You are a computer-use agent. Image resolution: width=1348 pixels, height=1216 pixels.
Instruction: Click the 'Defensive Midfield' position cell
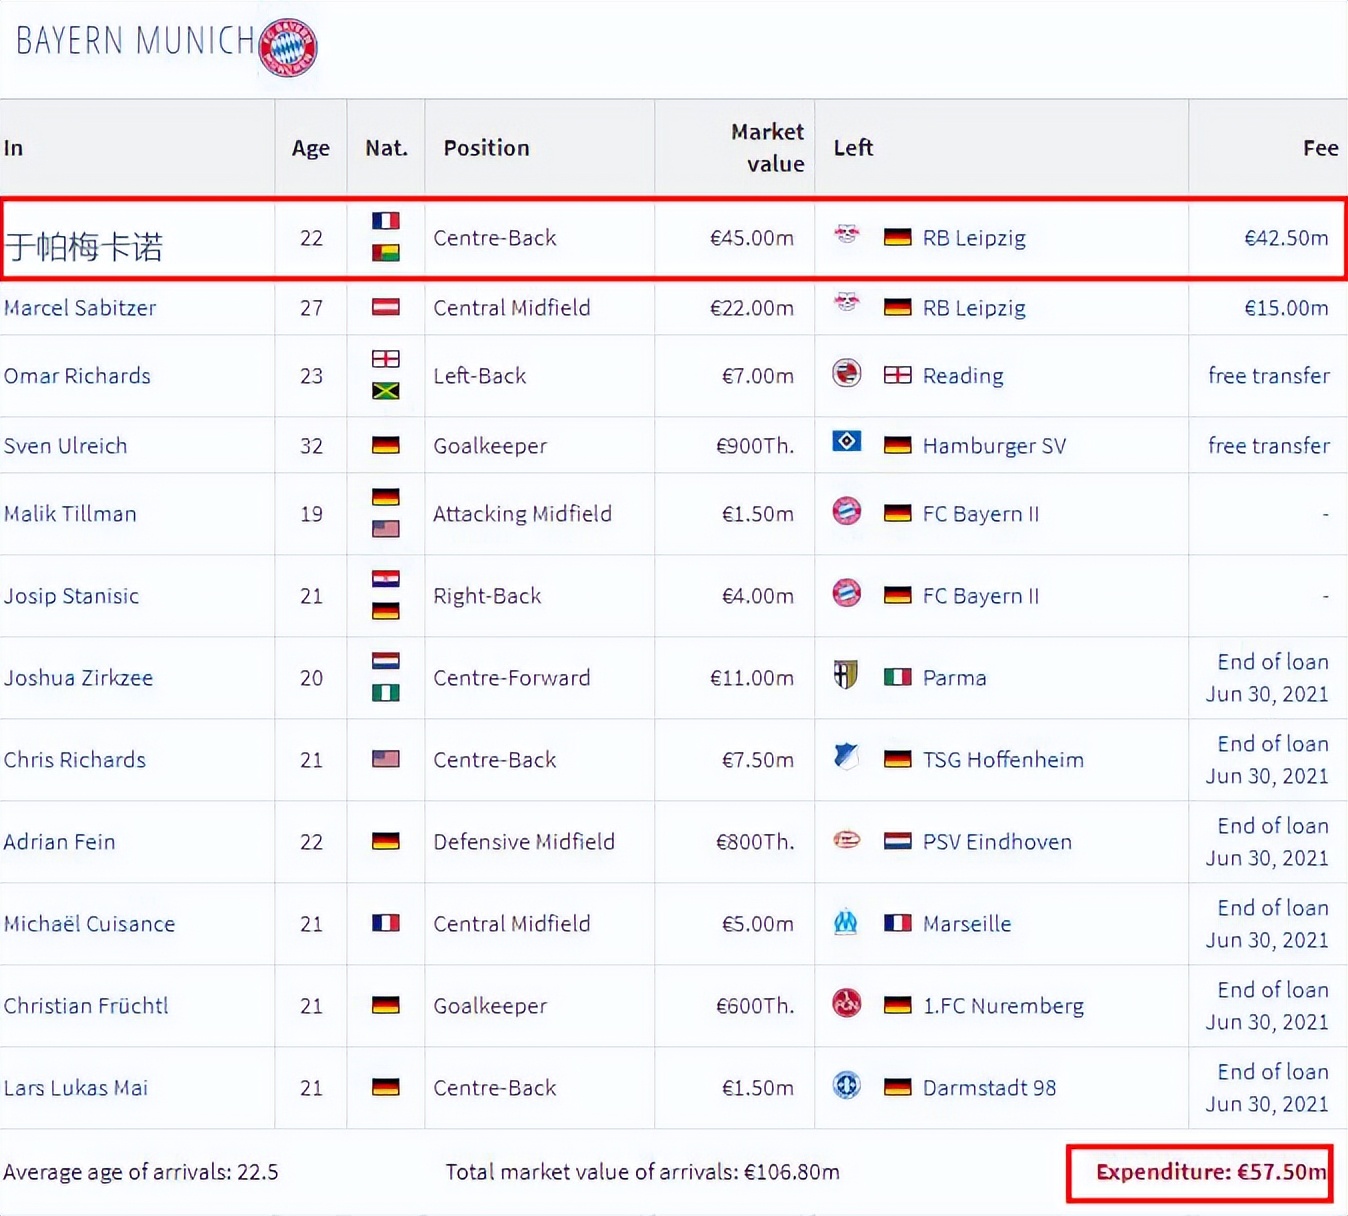tap(524, 842)
